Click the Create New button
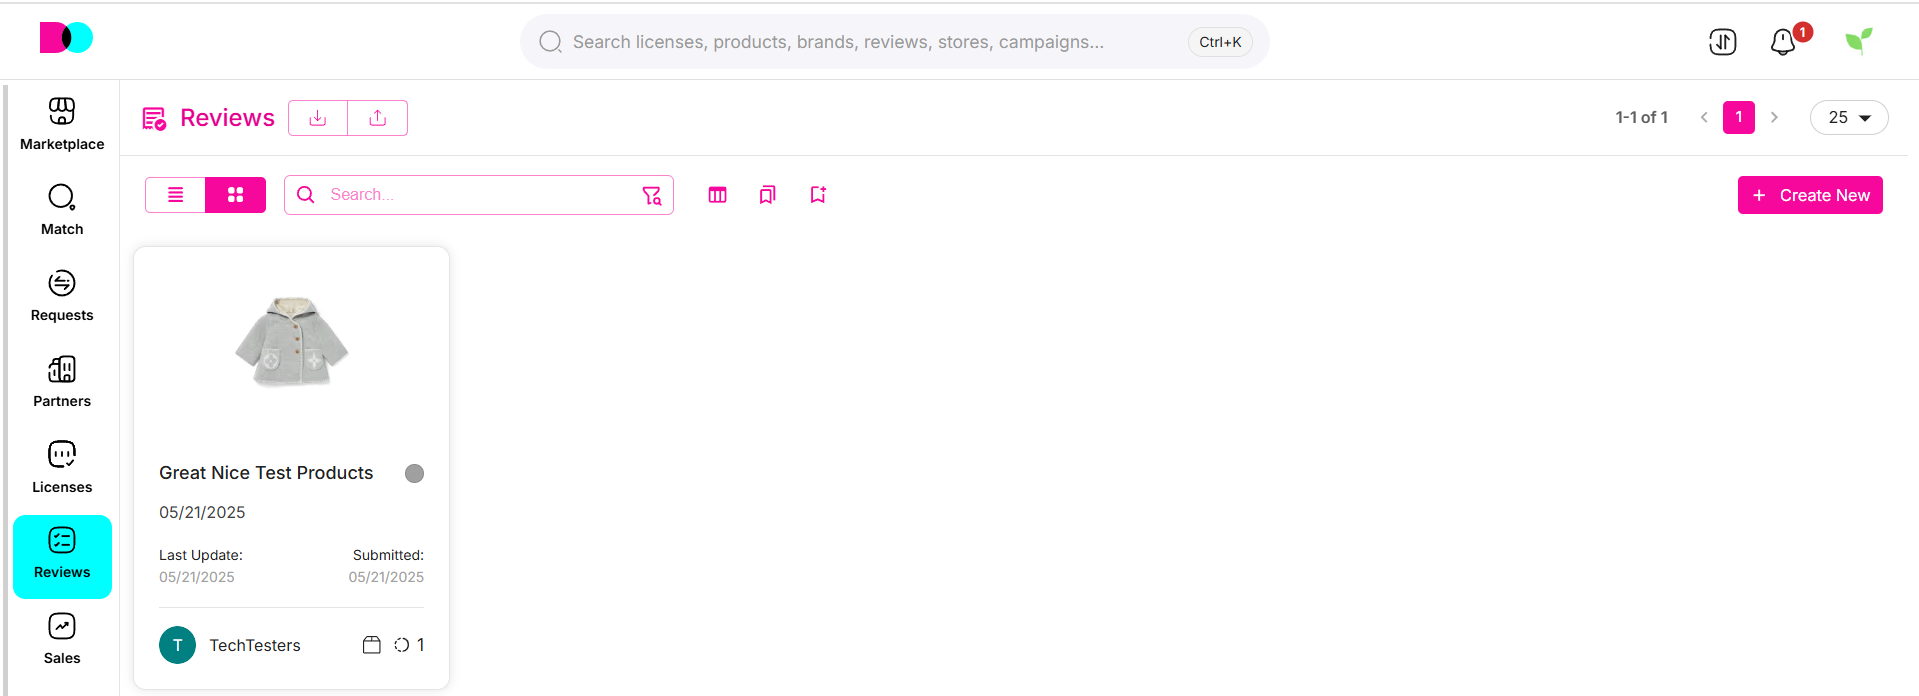This screenshot has height=696, width=1919. [x=1810, y=195]
